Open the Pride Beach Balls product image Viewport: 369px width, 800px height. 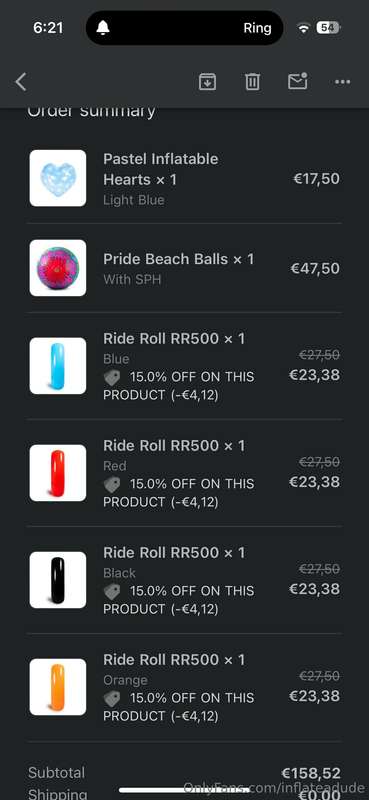pos(58,268)
